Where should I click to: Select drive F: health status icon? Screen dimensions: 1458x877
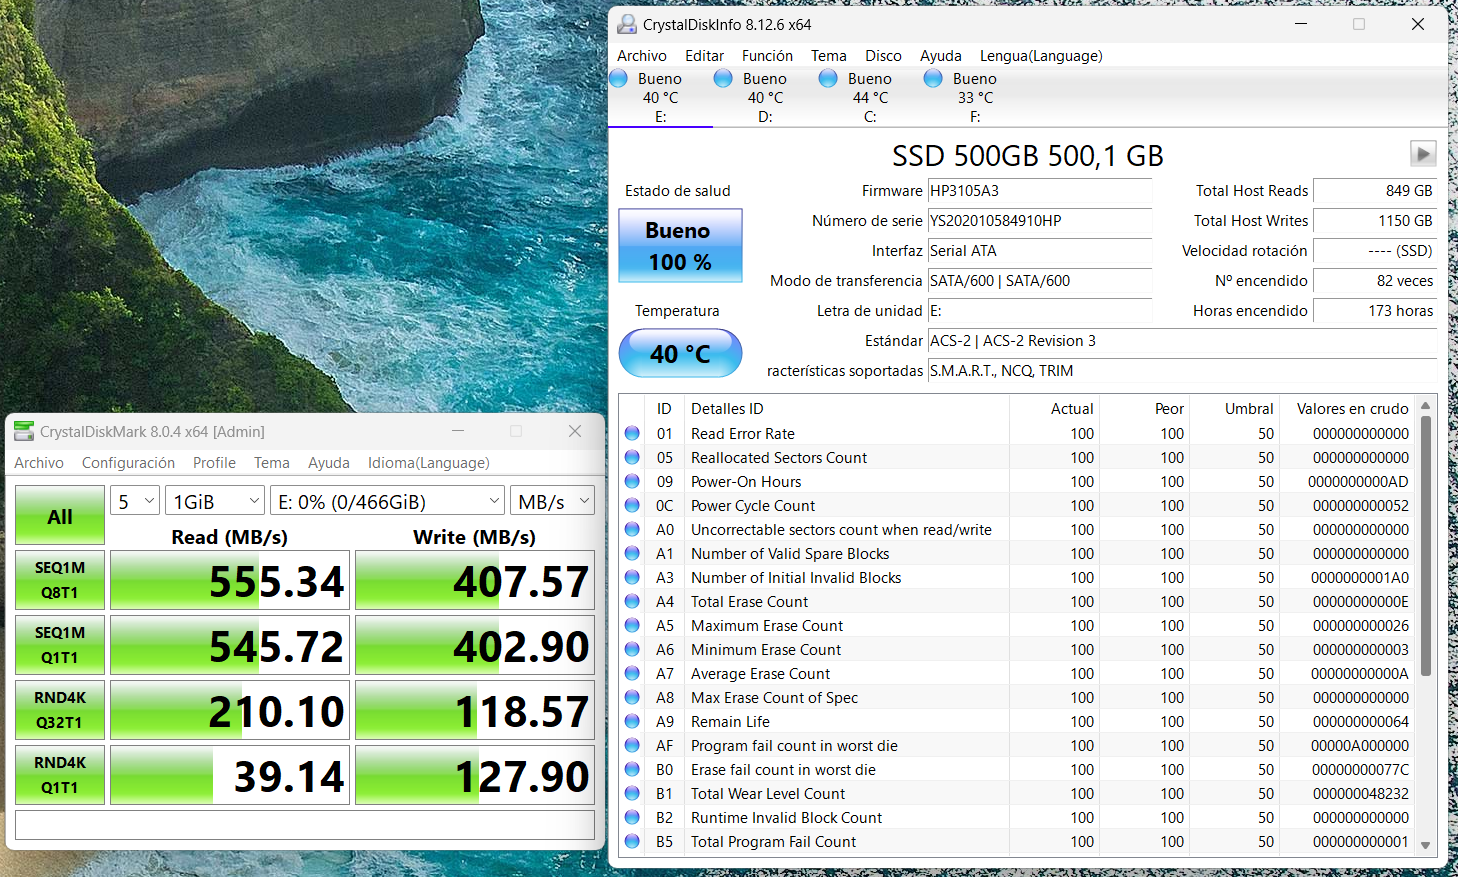pyautogui.click(x=933, y=79)
